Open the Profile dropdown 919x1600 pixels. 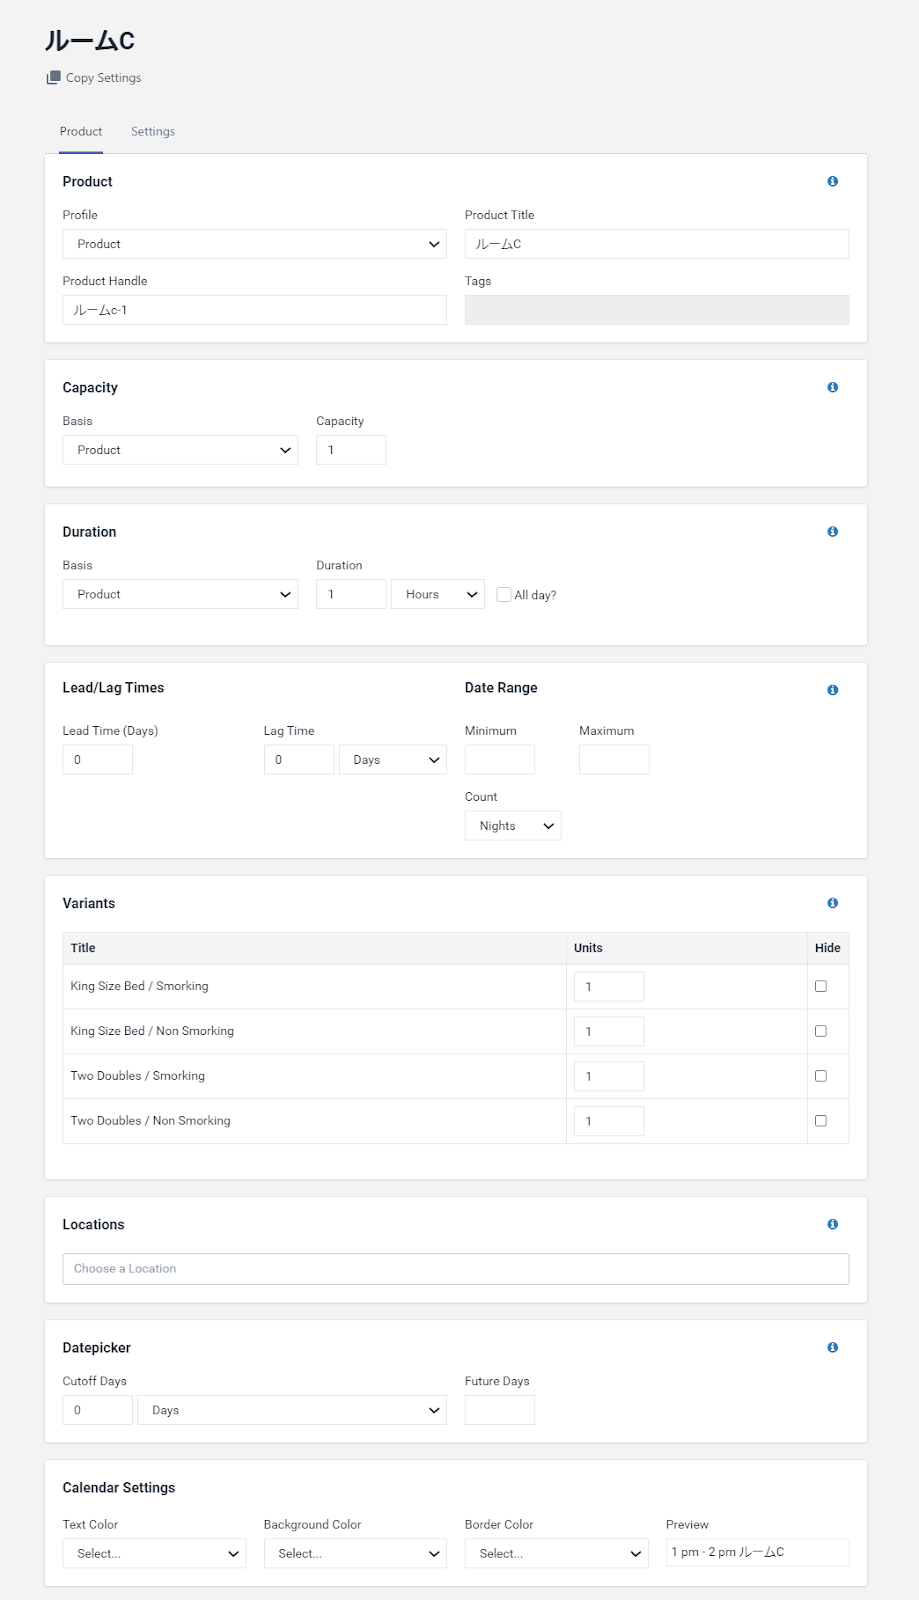pyautogui.click(x=254, y=244)
